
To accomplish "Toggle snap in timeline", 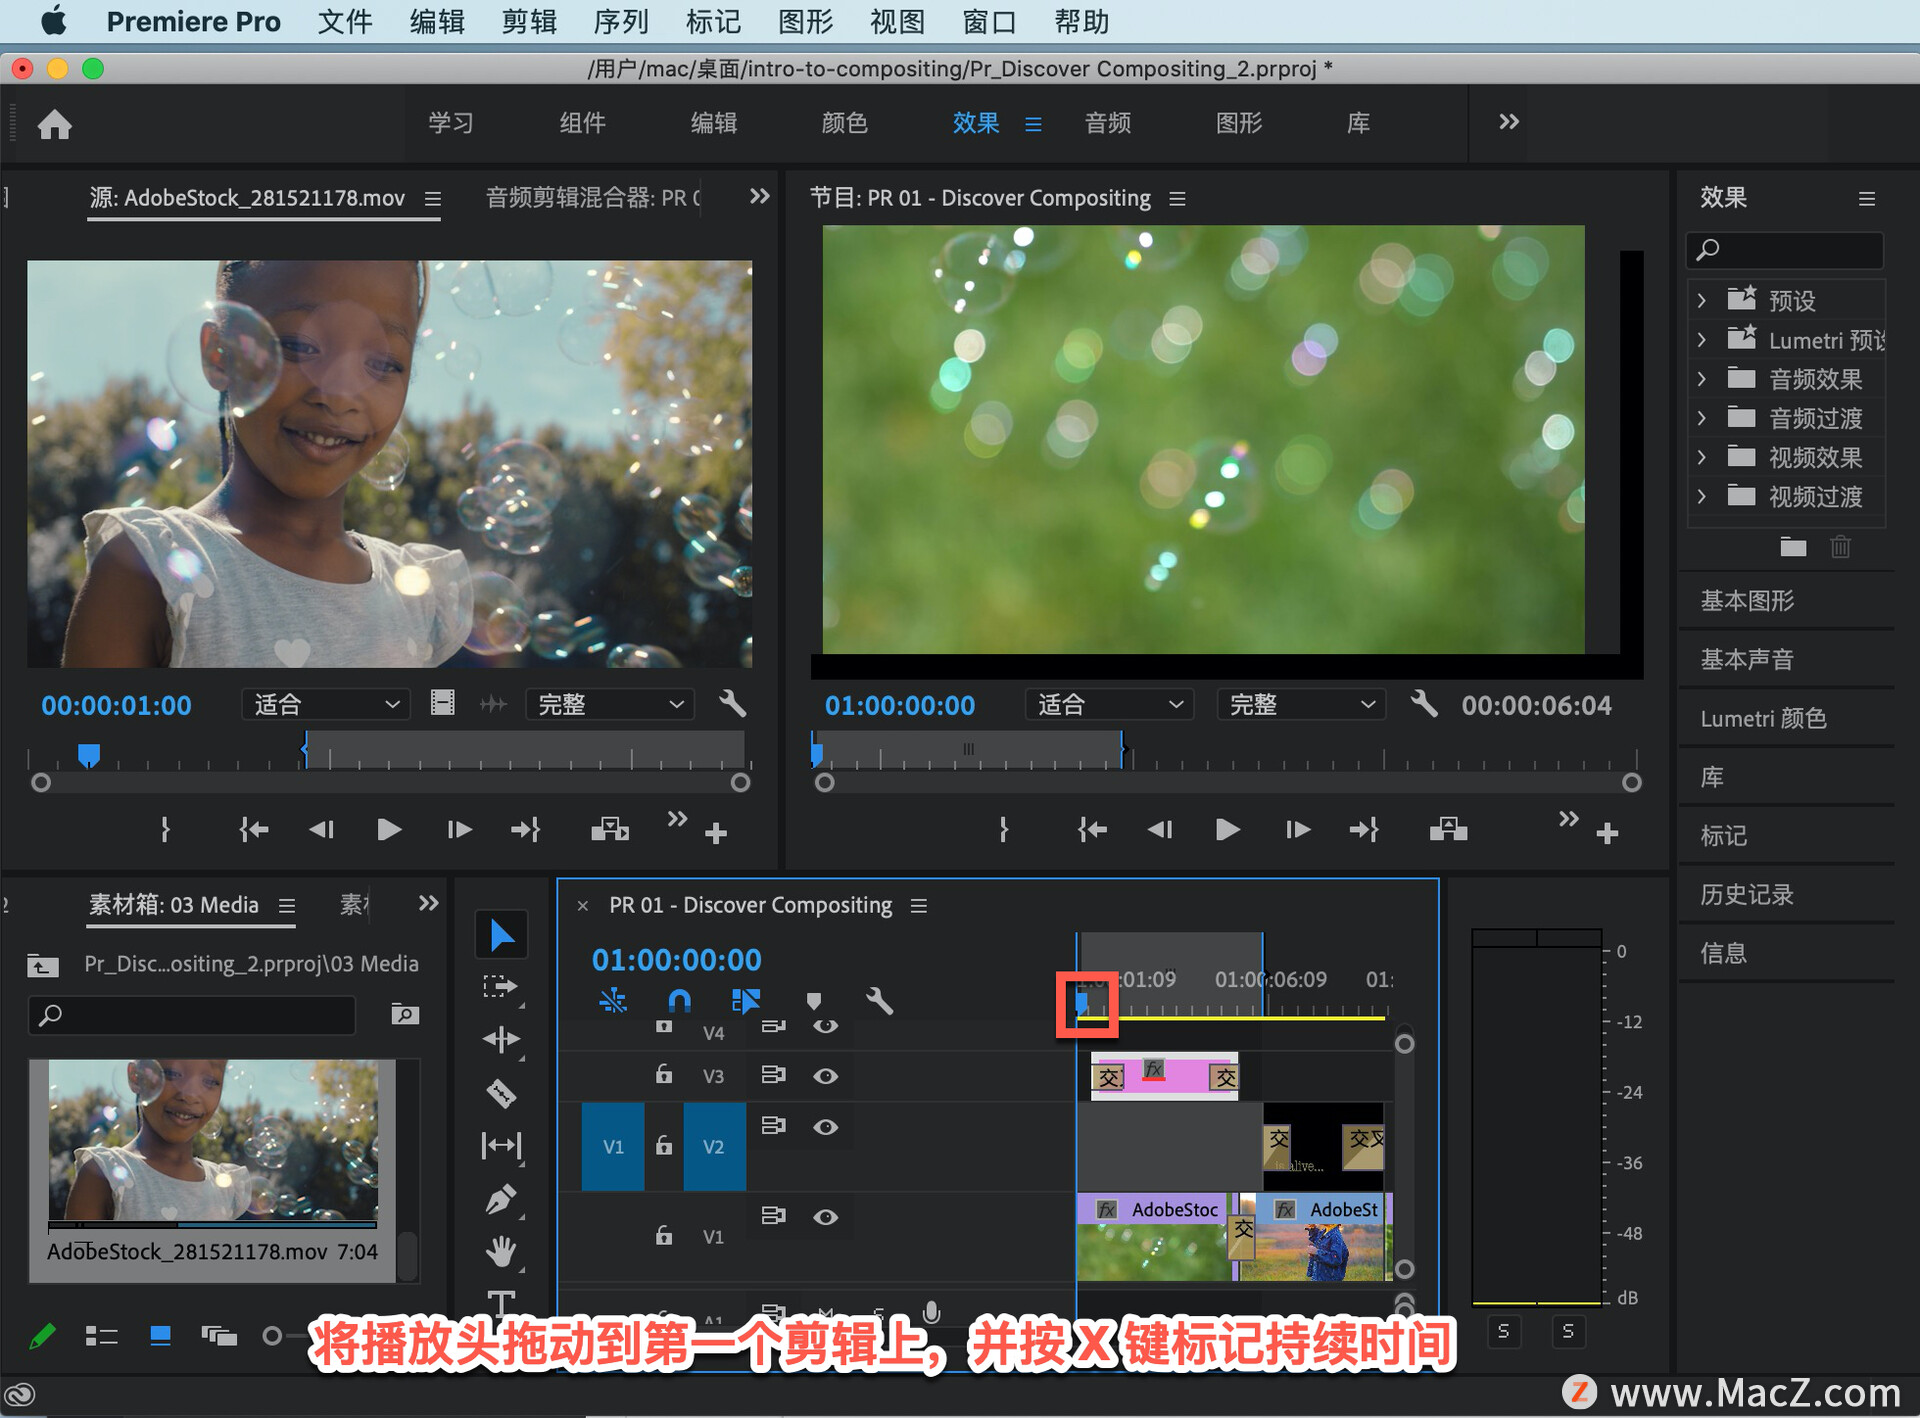I will point(679,1000).
